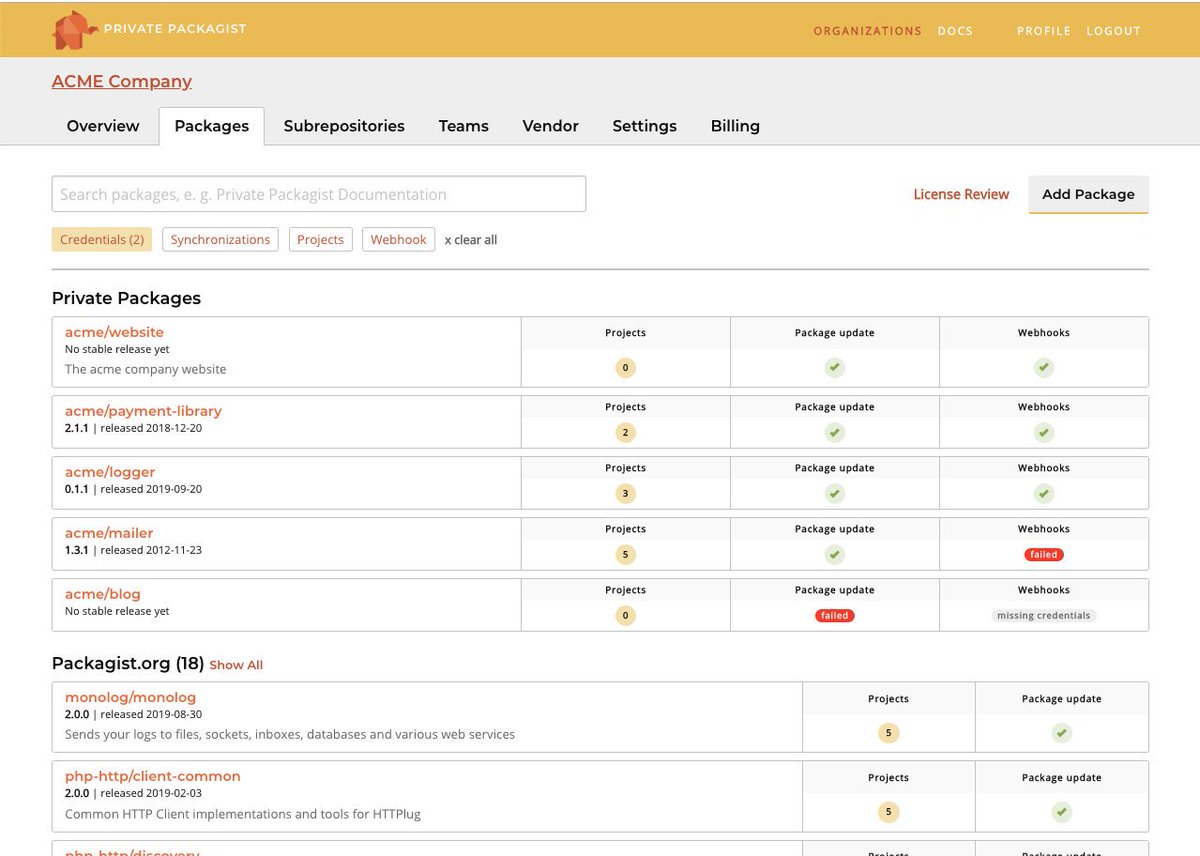1200x856 pixels.
Task: Open the acme/logger package
Action: [110, 472]
